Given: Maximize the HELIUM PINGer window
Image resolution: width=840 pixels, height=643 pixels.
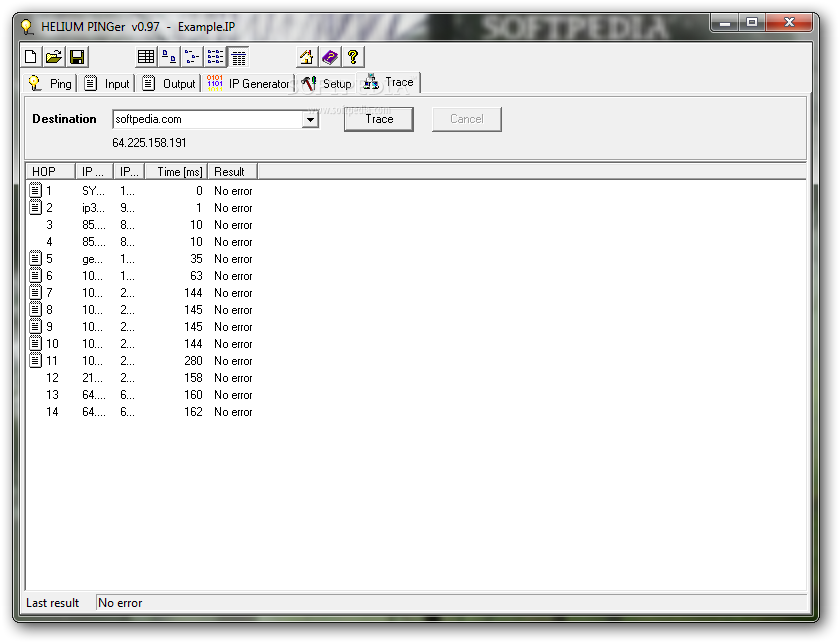Looking at the screenshot, I should pos(752,23).
